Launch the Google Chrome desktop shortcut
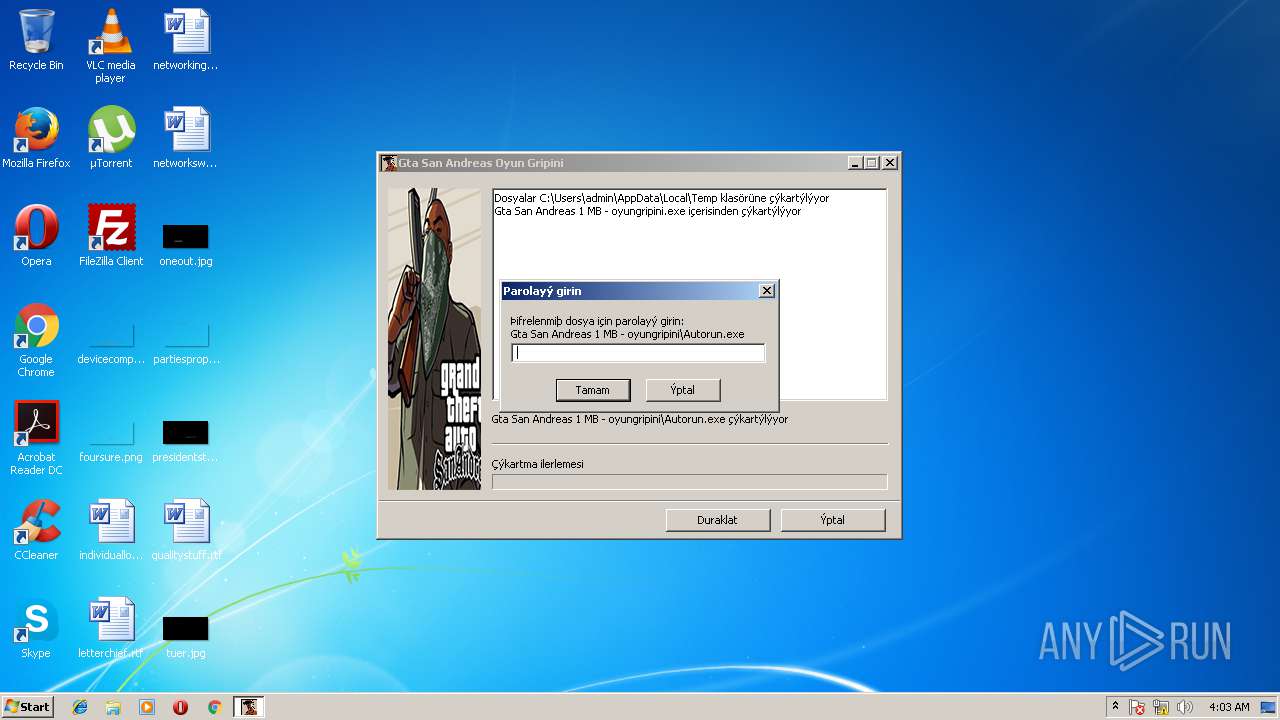This screenshot has width=1280, height=720. pyautogui.click(x=36, y=341)
